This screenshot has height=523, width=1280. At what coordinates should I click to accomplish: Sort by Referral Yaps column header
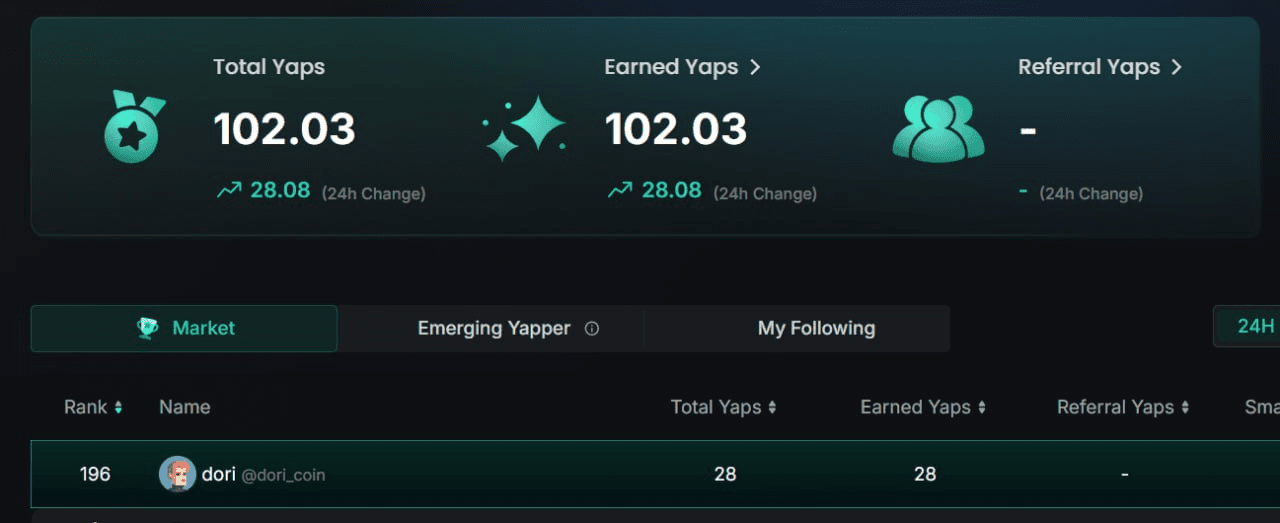point(1123,407)
